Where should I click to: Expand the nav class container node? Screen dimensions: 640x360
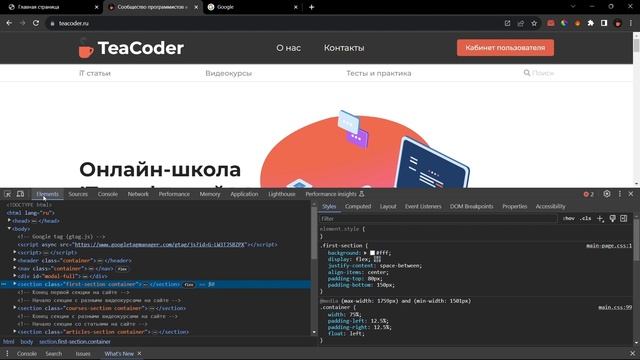click(15, 268)
